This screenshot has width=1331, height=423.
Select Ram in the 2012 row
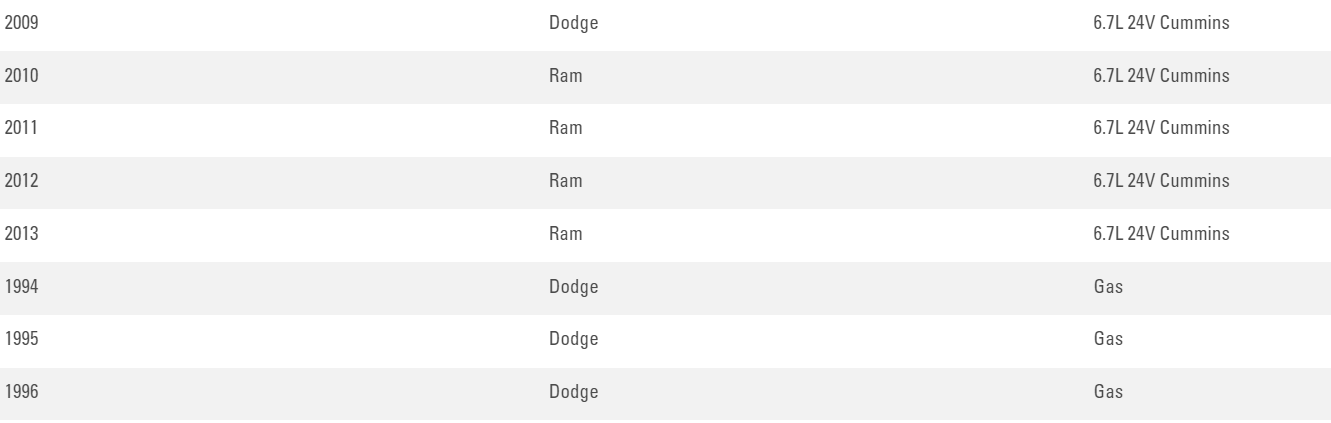click(x=566, y=181)
